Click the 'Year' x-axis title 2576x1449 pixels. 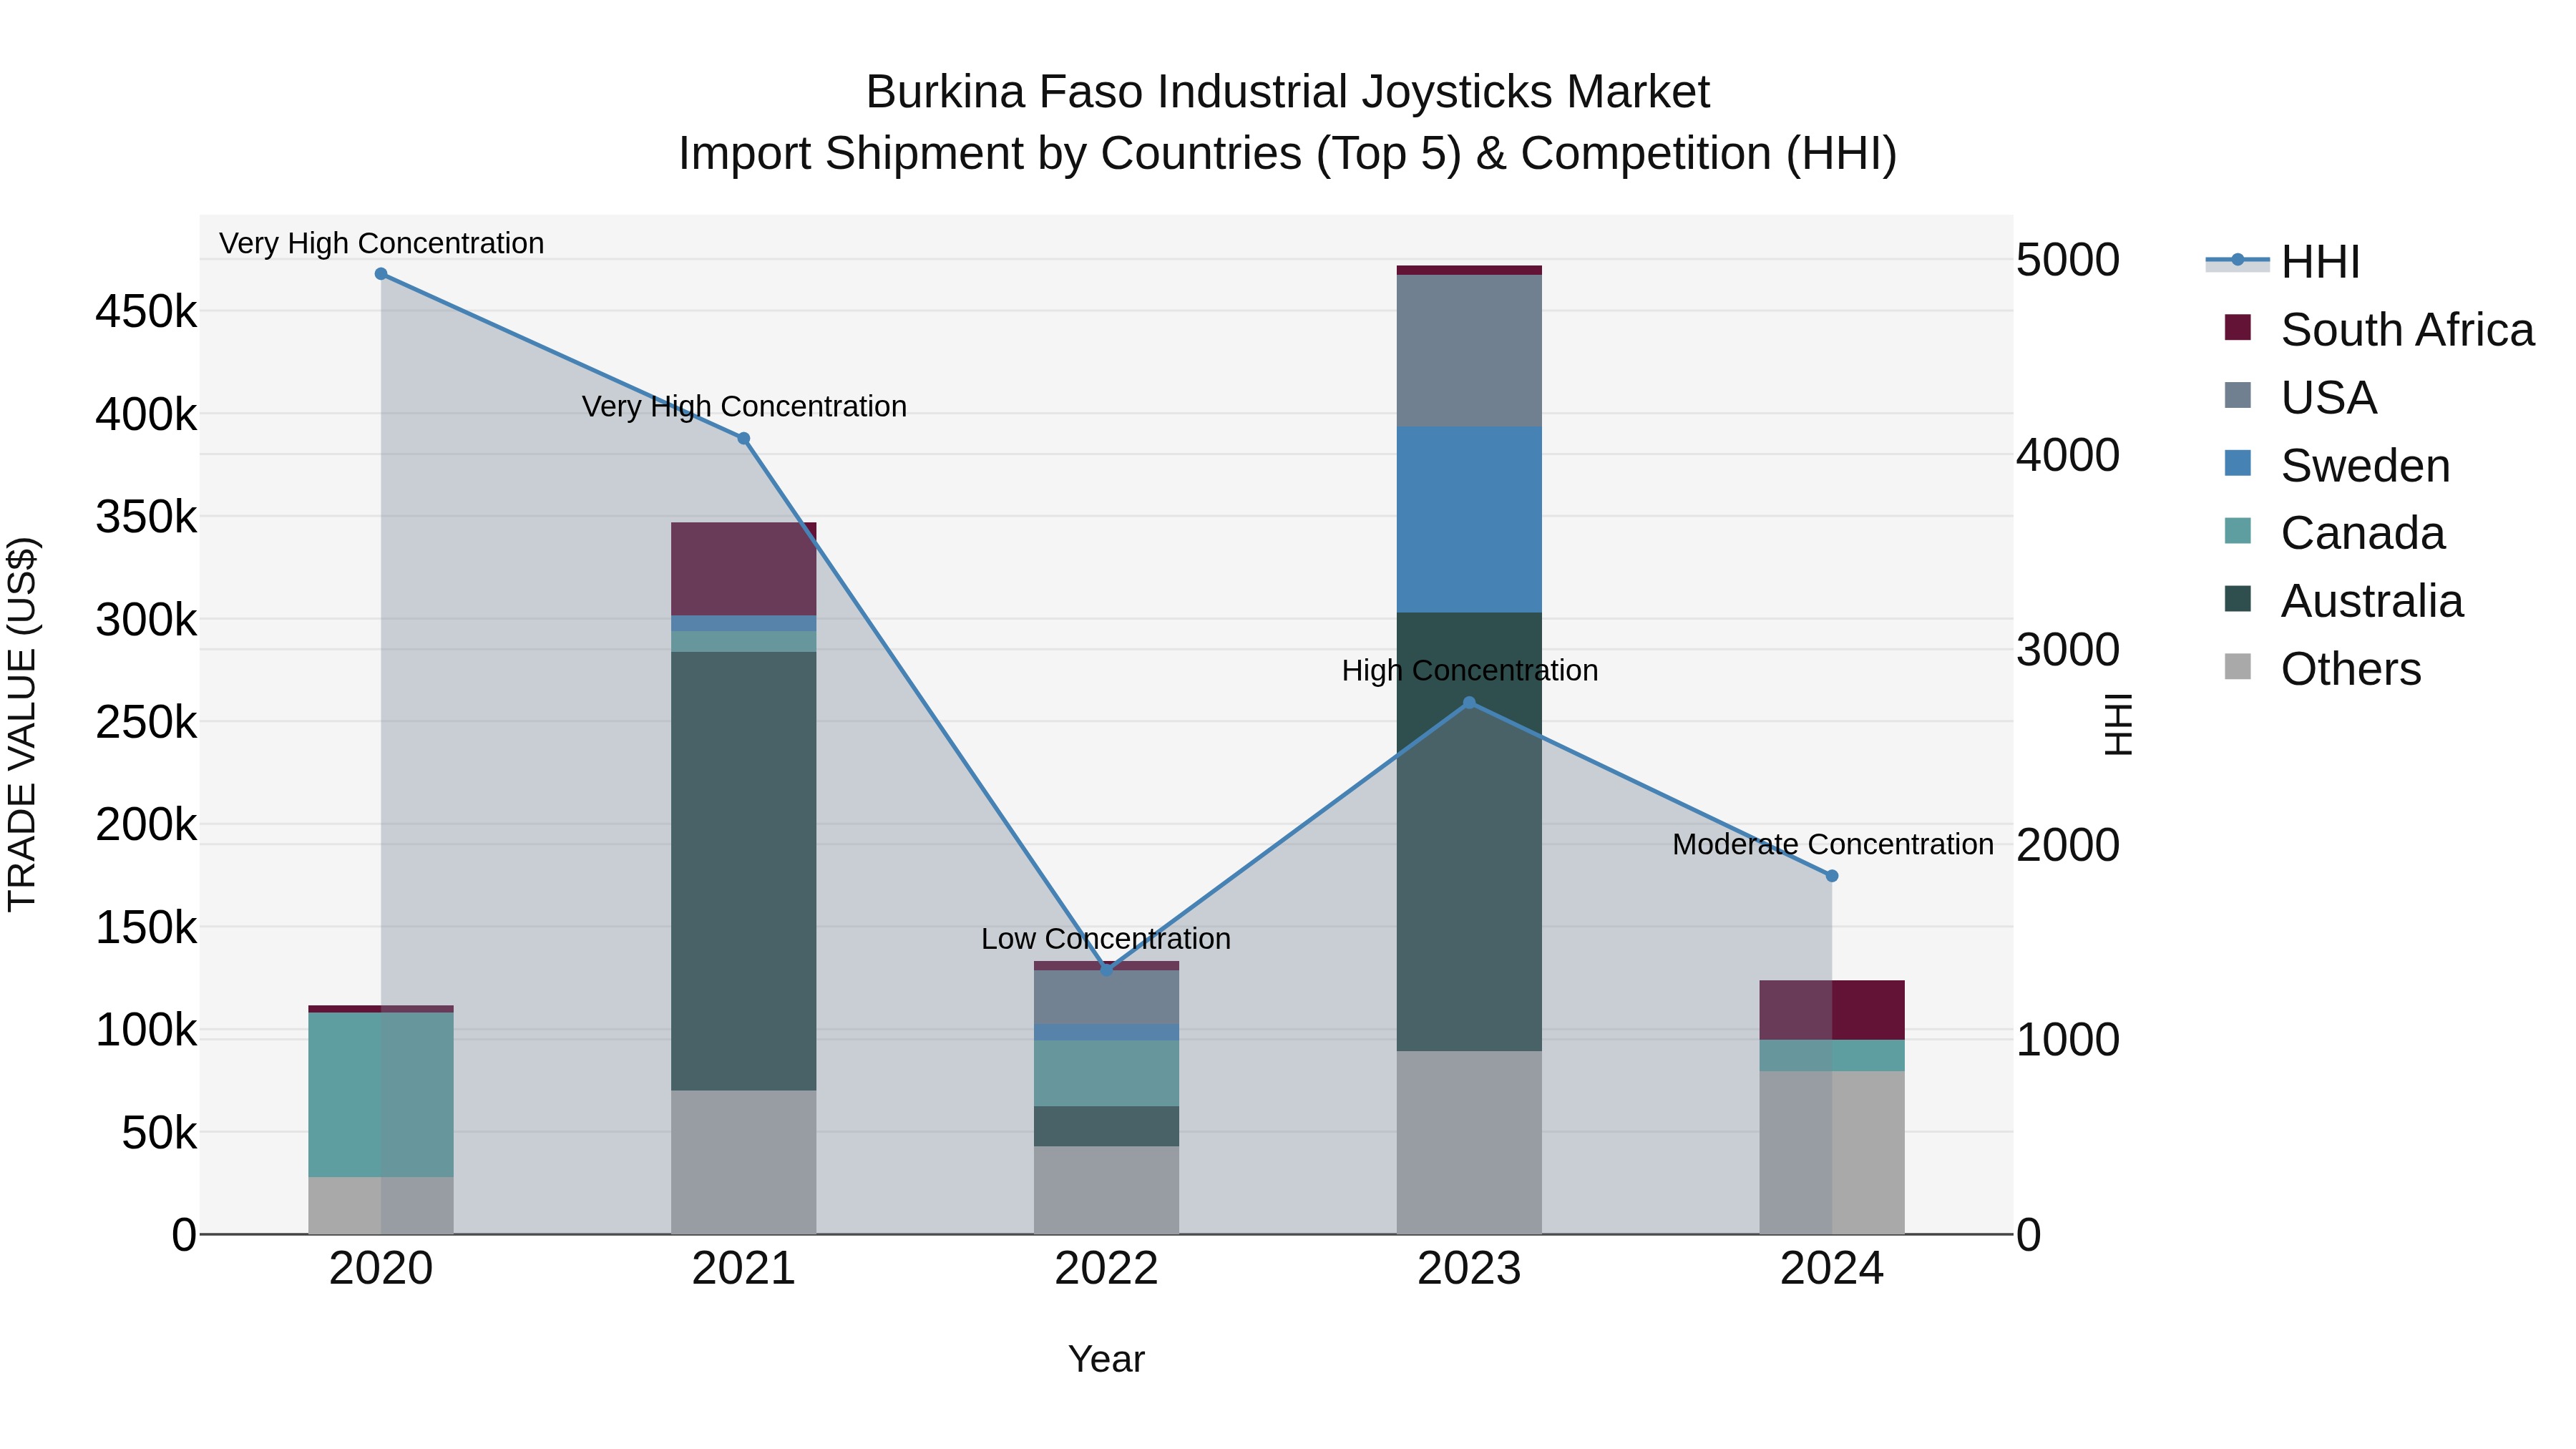(1106, 1359)
